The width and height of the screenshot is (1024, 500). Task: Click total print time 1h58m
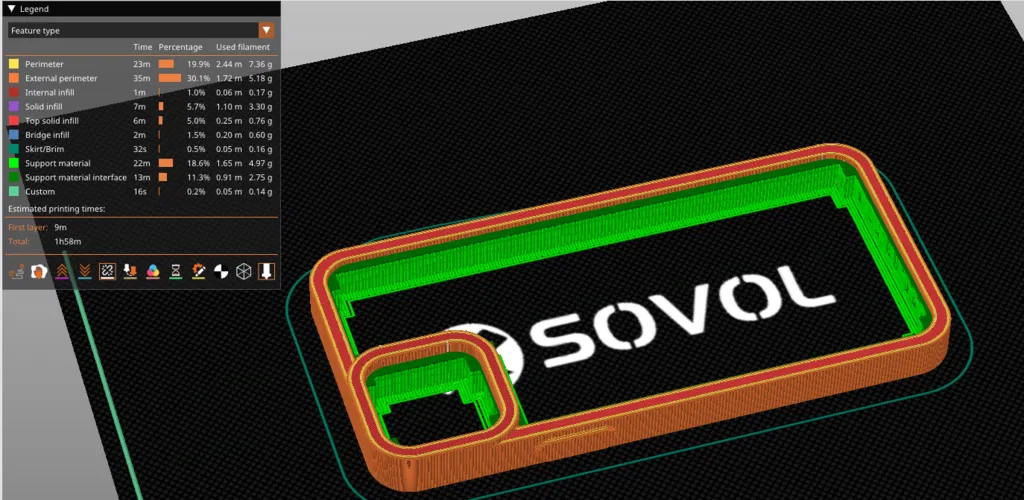pos(68,242)
